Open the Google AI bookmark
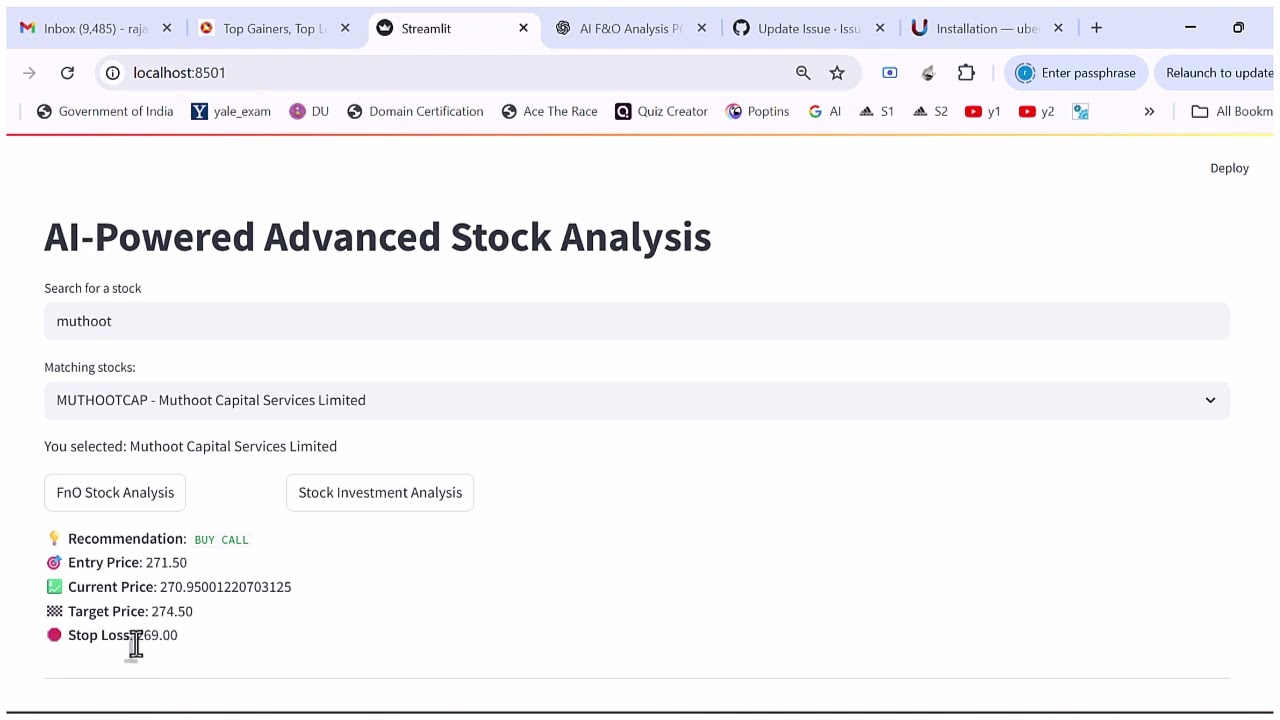This screenshot has width=1280, height=720. point(825,111)
